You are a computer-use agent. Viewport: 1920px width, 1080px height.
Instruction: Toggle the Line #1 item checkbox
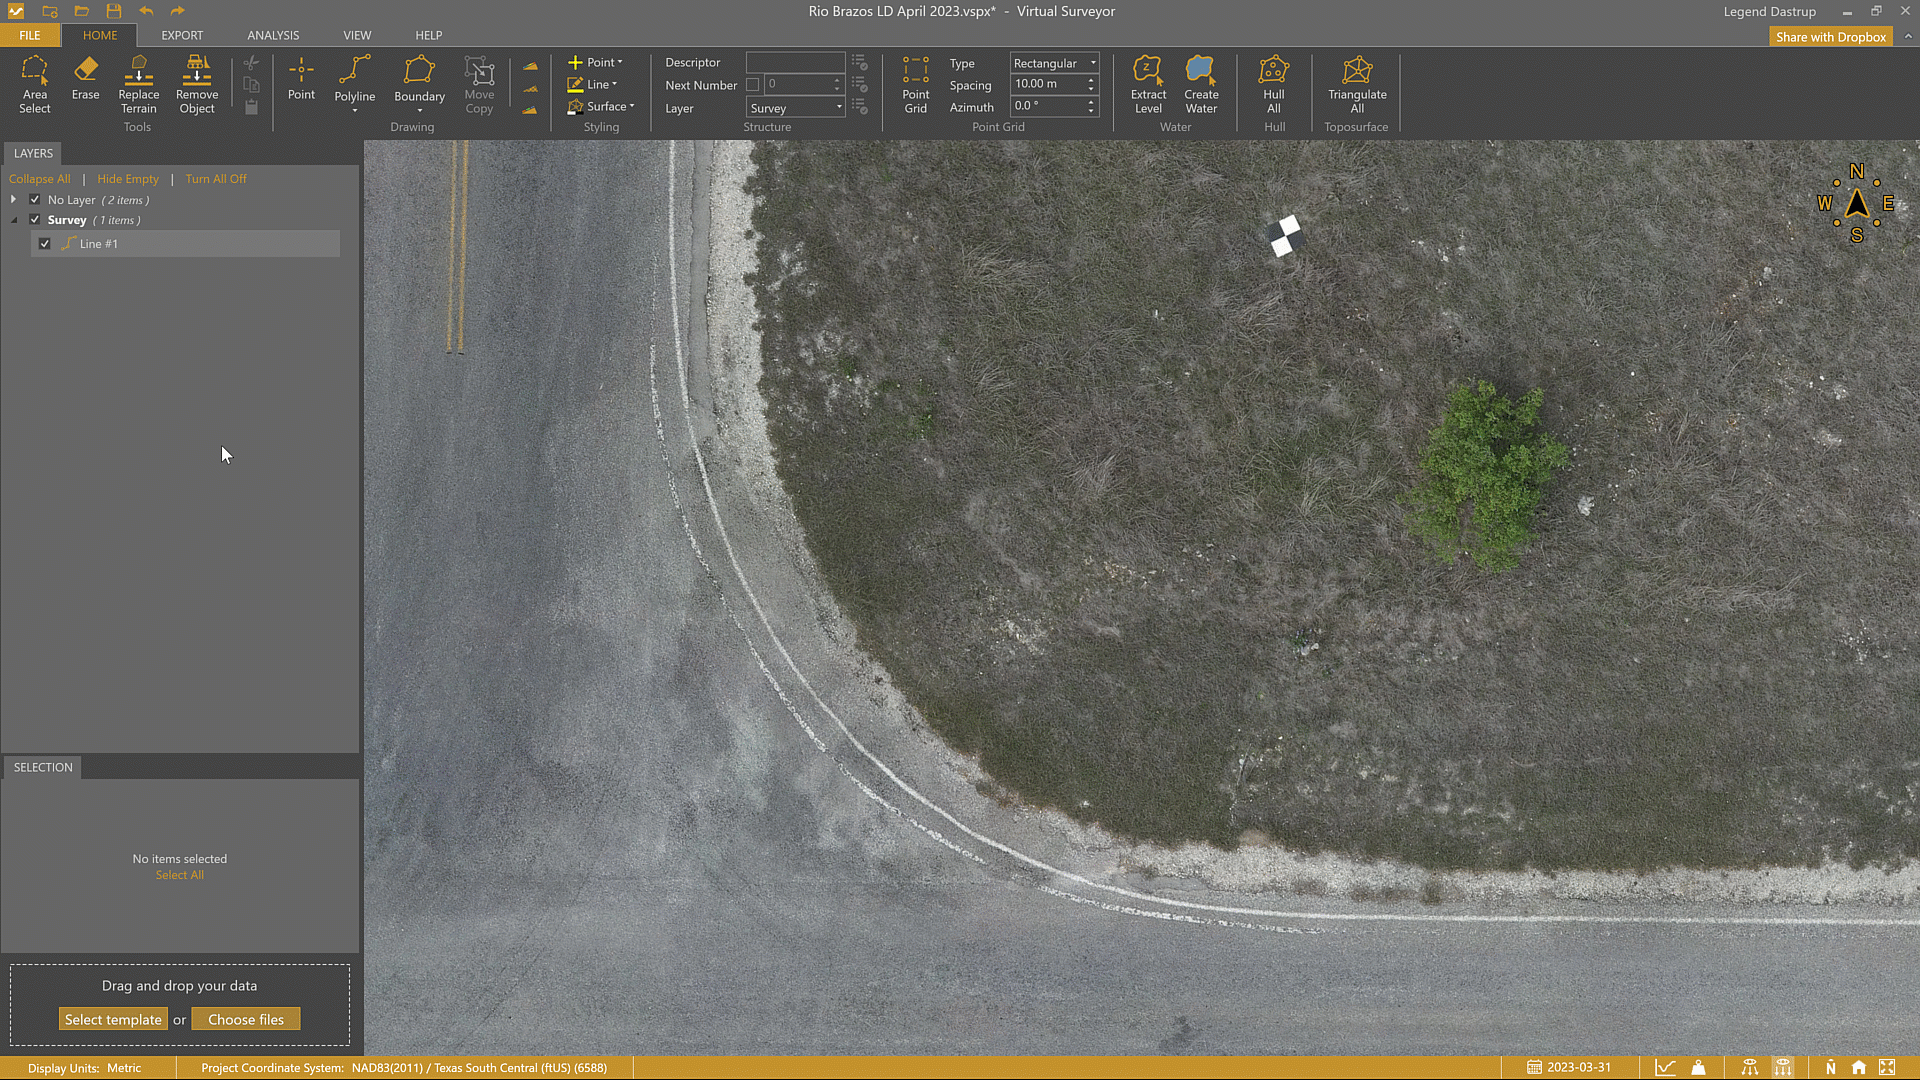(x=45, y=244)
